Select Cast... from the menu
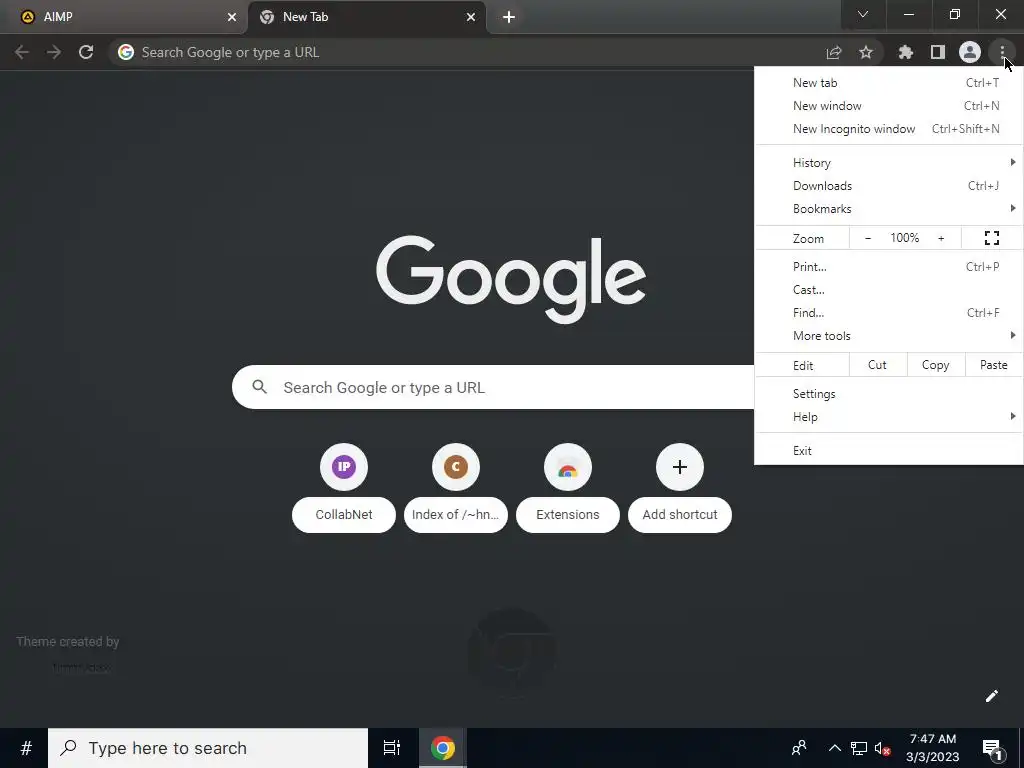This screenshot has height=768, width=1024. tap(889, 290)
